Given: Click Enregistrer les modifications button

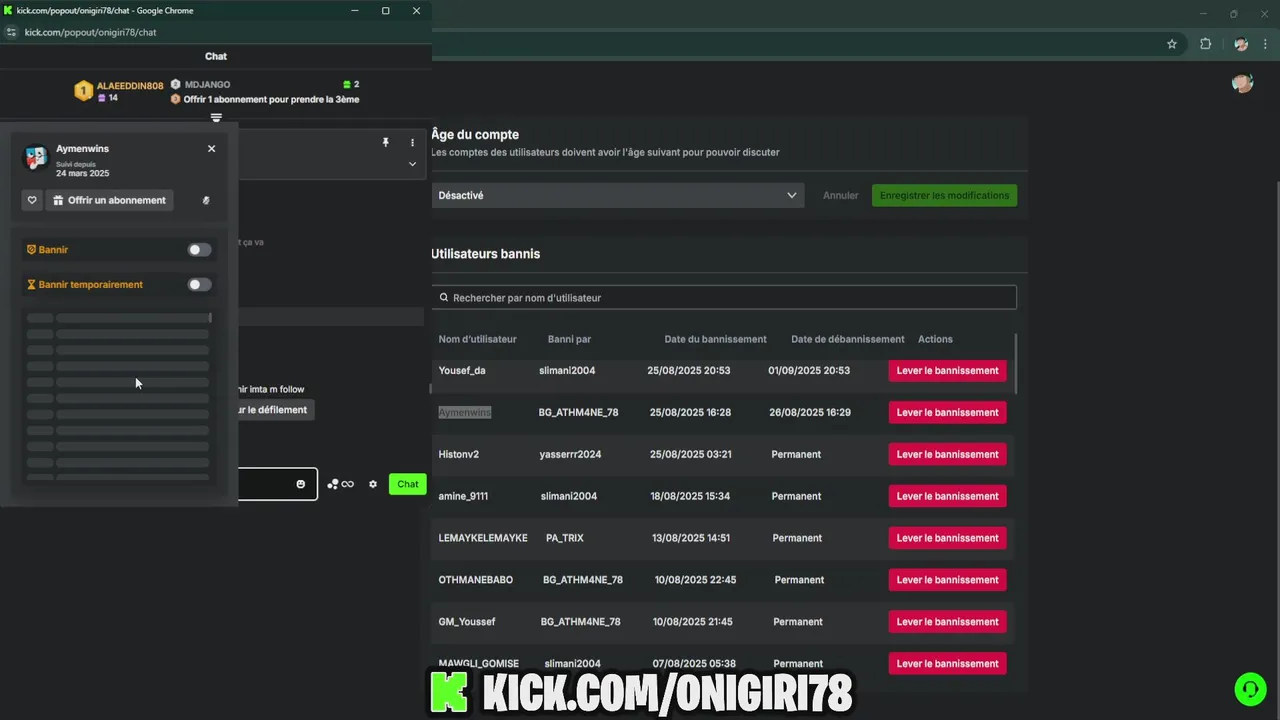Looking at the screenshot, I should 944,195.
